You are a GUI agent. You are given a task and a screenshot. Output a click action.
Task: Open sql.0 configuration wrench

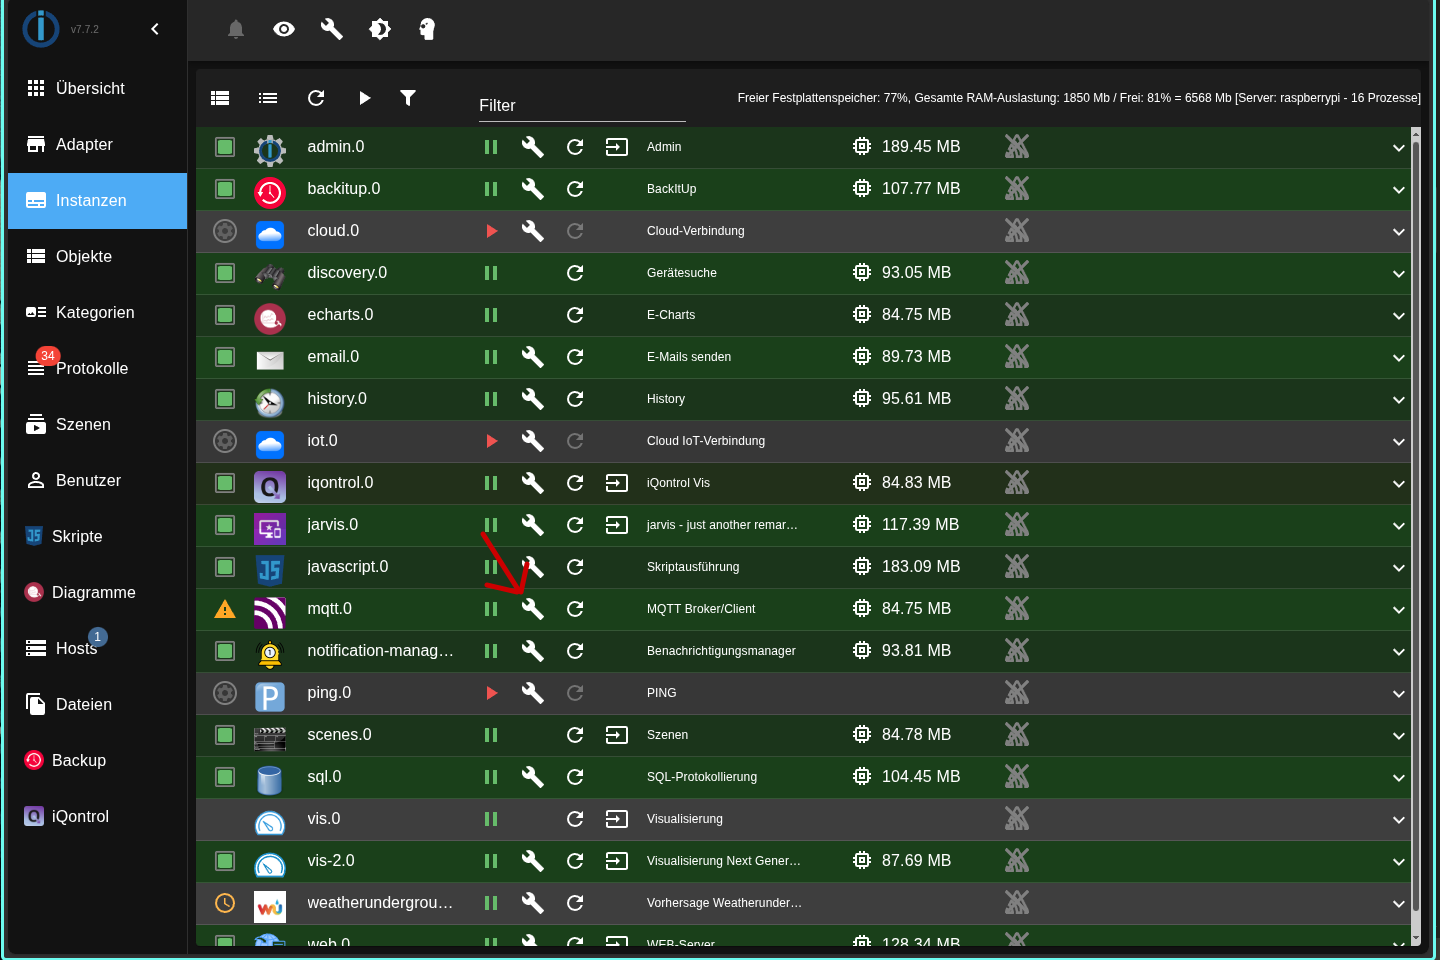point(533,777)
